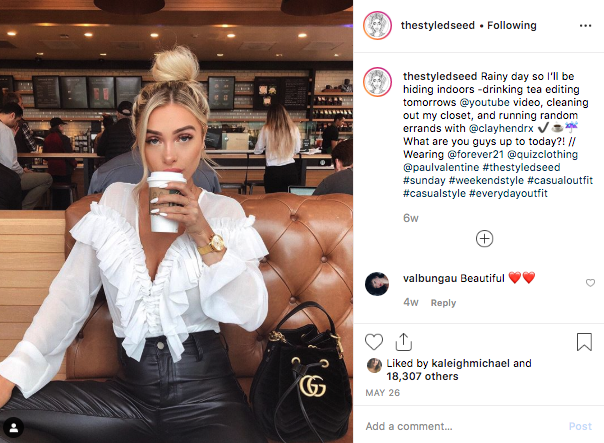Open the #weekendstyle hashtag
This screenshot has width=604, height=443.
pyautogui.click(x=486, y=180)
